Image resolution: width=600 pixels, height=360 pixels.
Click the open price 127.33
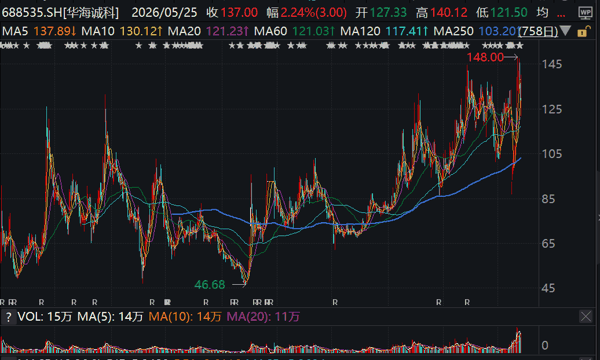click(388, 13)
